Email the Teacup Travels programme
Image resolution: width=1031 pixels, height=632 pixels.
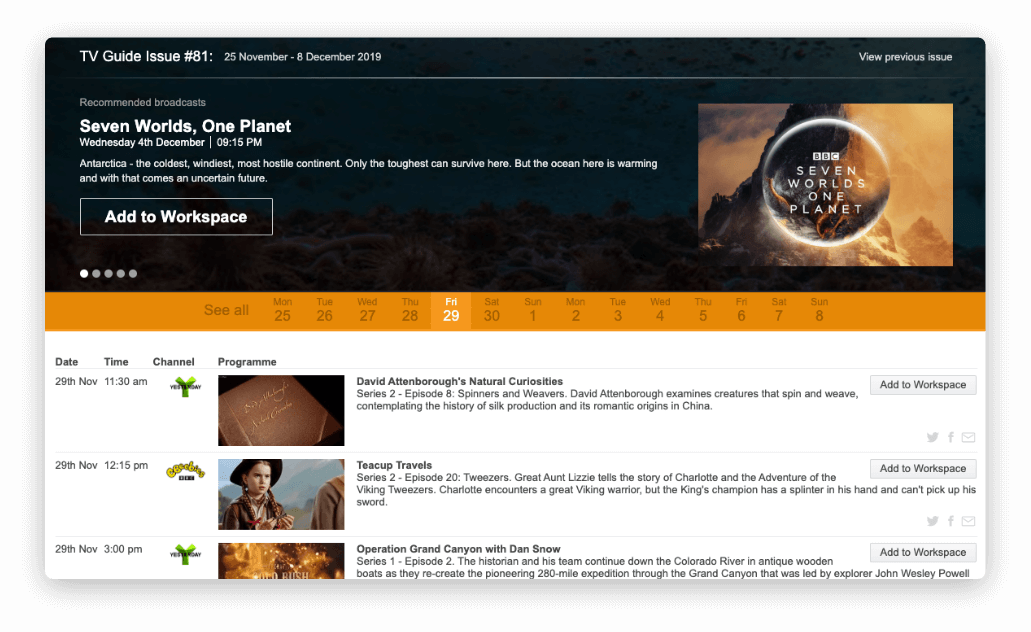point(969,522)
